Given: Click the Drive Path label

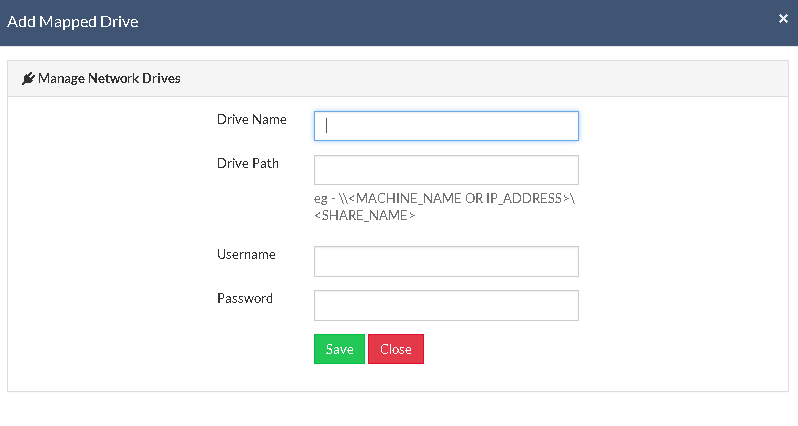Looking at the screenshot, I should (x=248, y=163).
